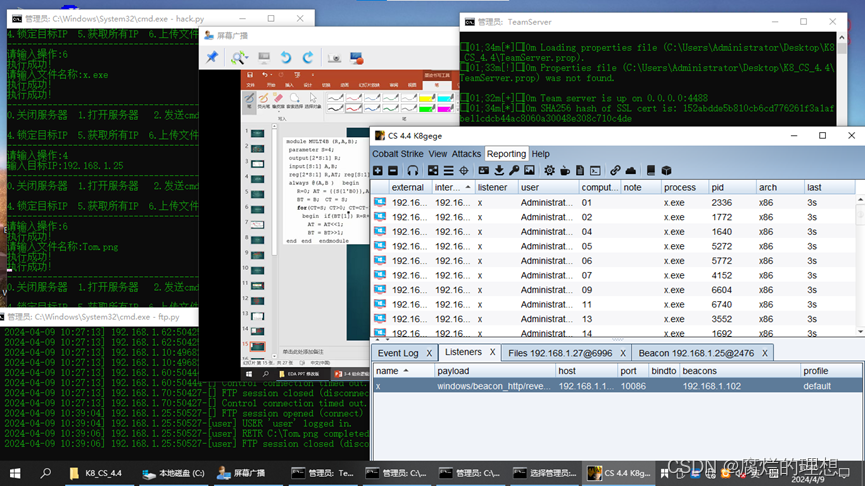Sort beacons by the last column header

coord(829,188)
